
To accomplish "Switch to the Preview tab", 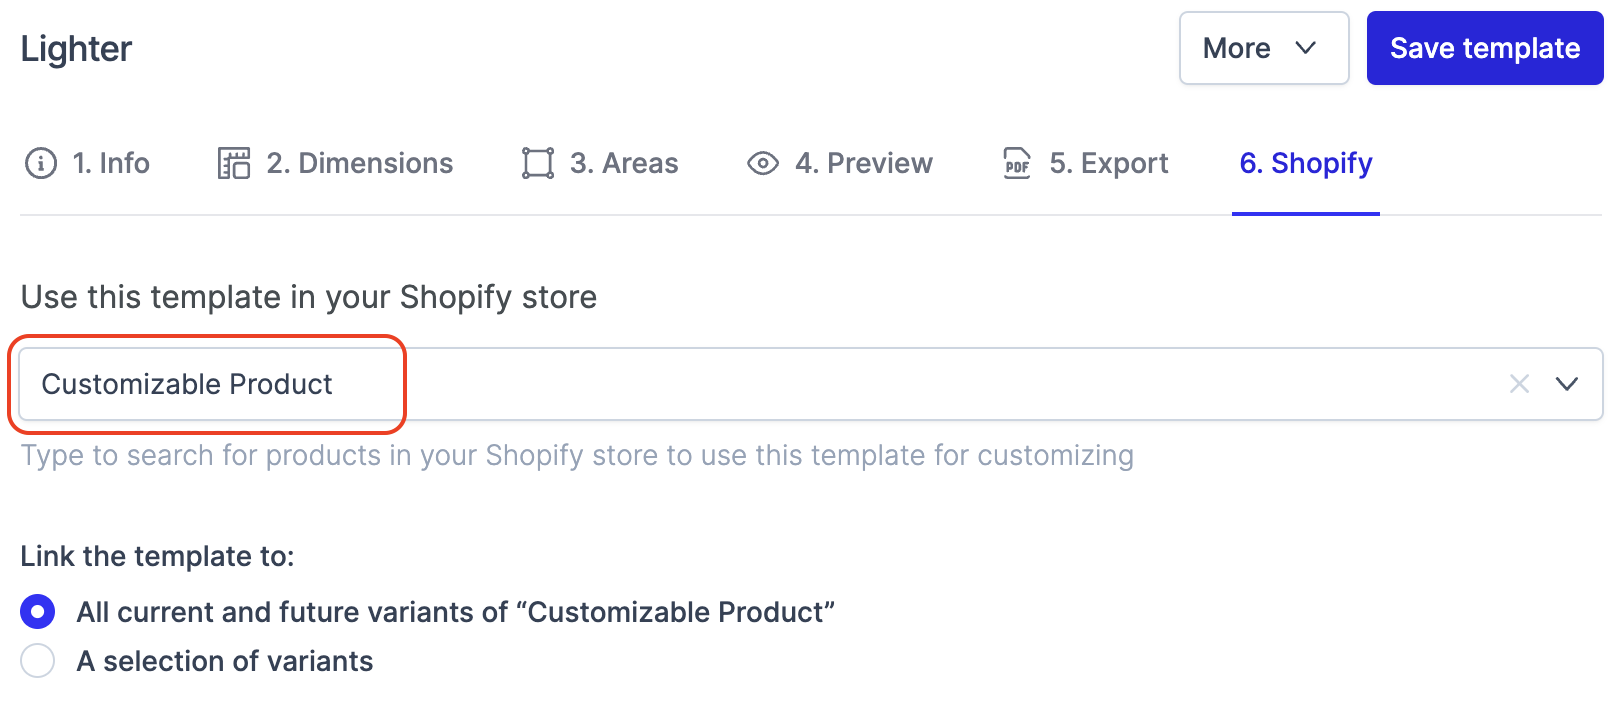I will point(865,163).
